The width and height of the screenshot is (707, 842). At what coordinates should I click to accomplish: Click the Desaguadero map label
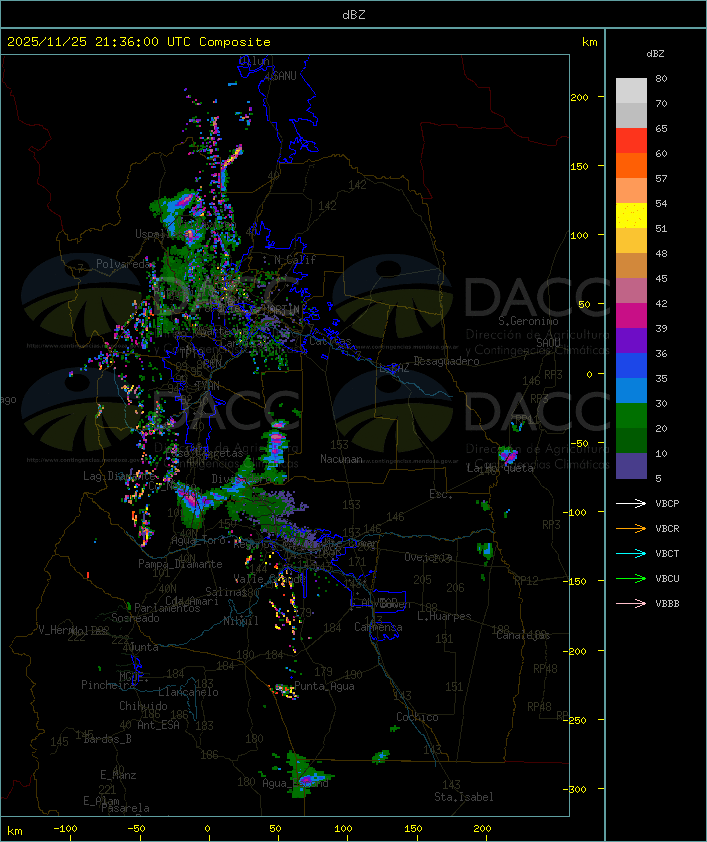446,361
